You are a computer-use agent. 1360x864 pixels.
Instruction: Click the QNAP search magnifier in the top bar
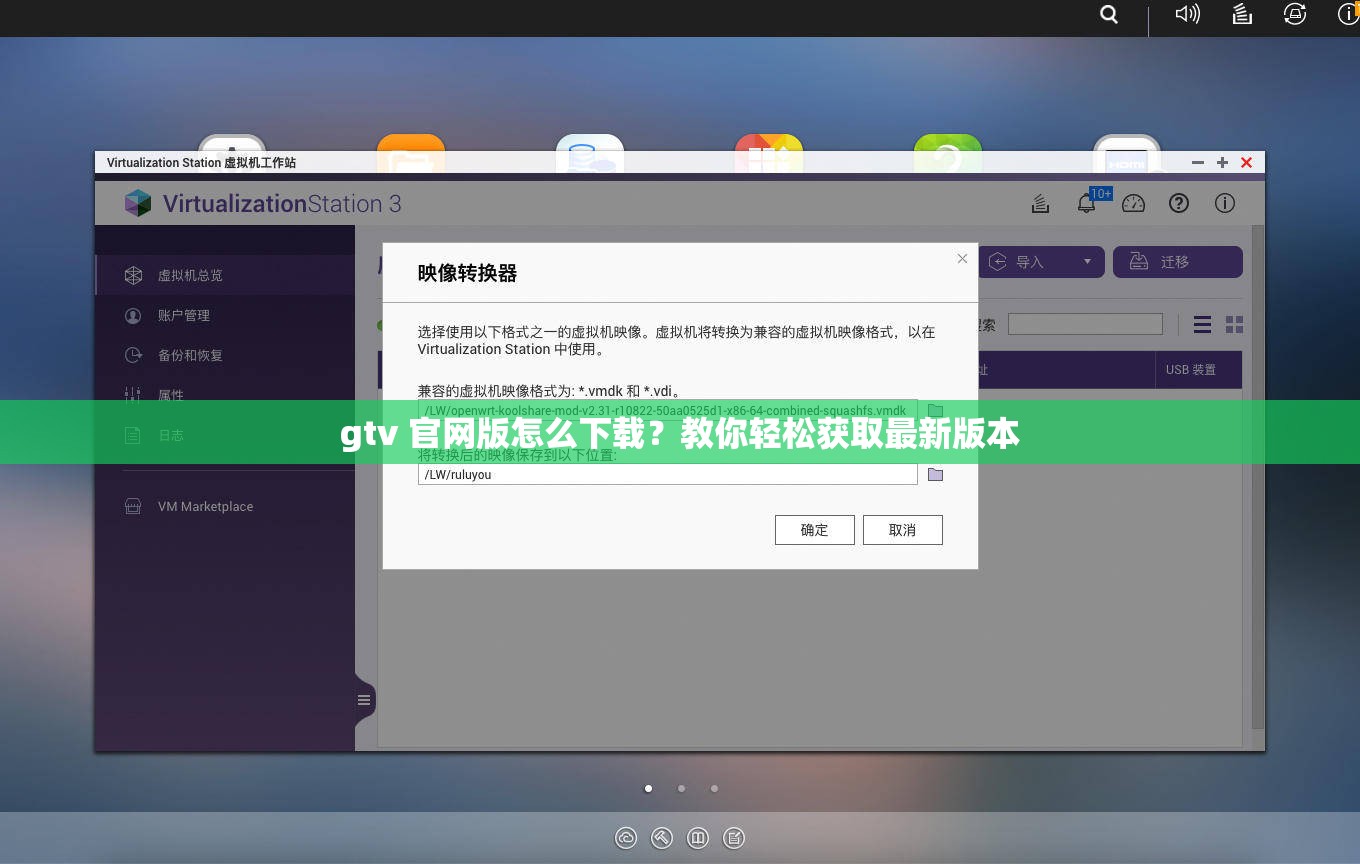click(1108, 14)
